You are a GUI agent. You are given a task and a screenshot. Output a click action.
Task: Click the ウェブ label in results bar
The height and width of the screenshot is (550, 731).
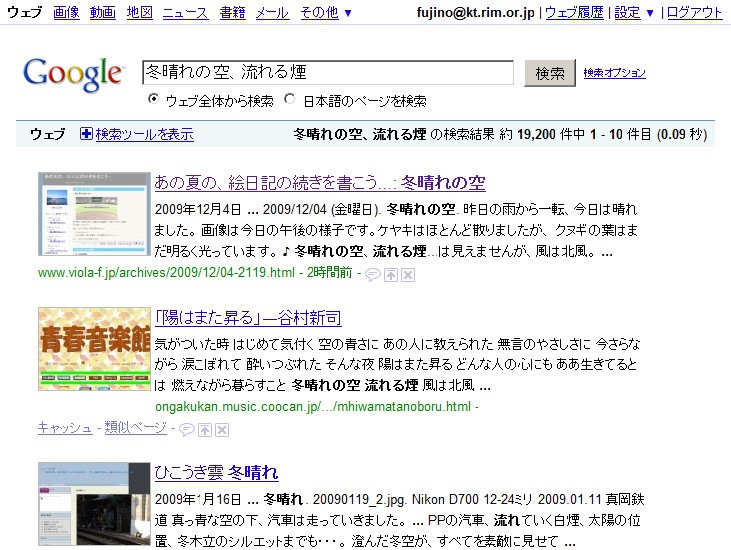click(48, 134)
